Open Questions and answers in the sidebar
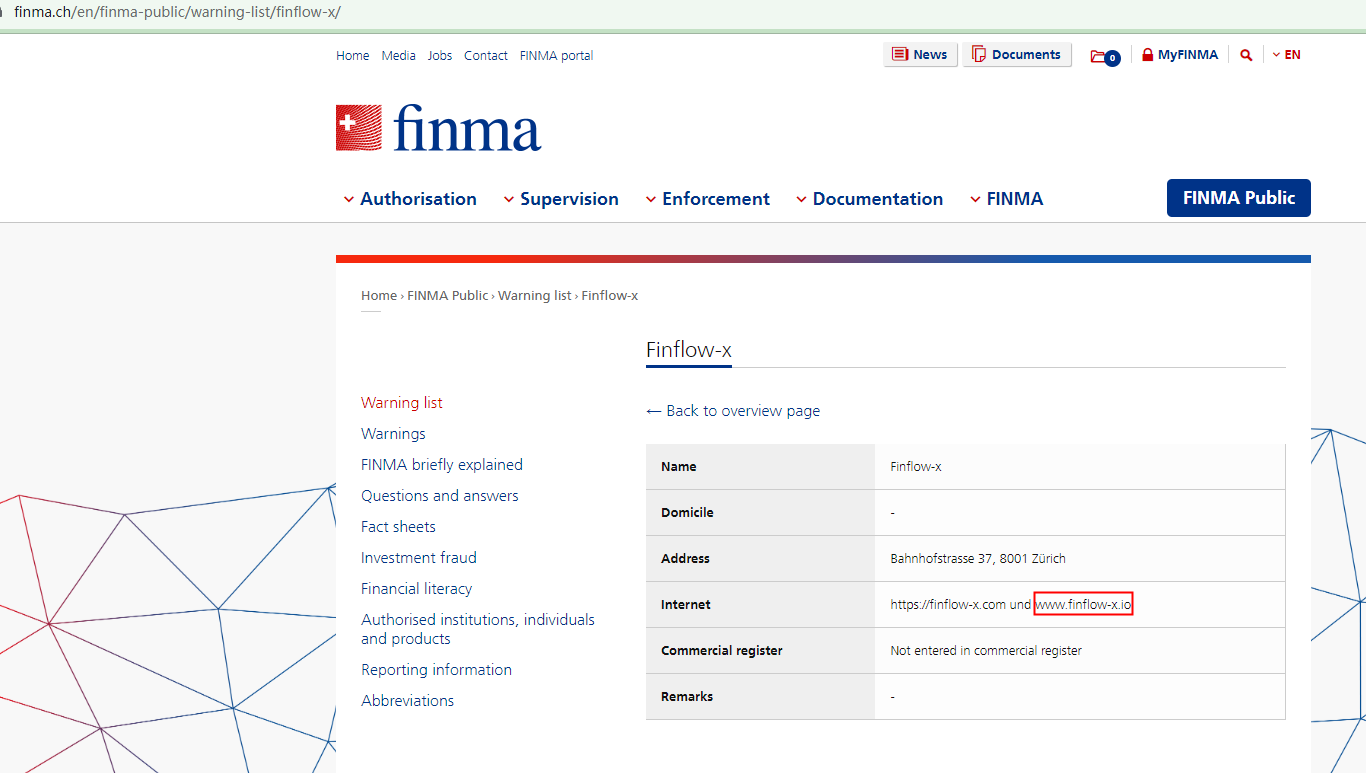The width and height of the screenshot is (1366, 773). [x=439, y=496]
